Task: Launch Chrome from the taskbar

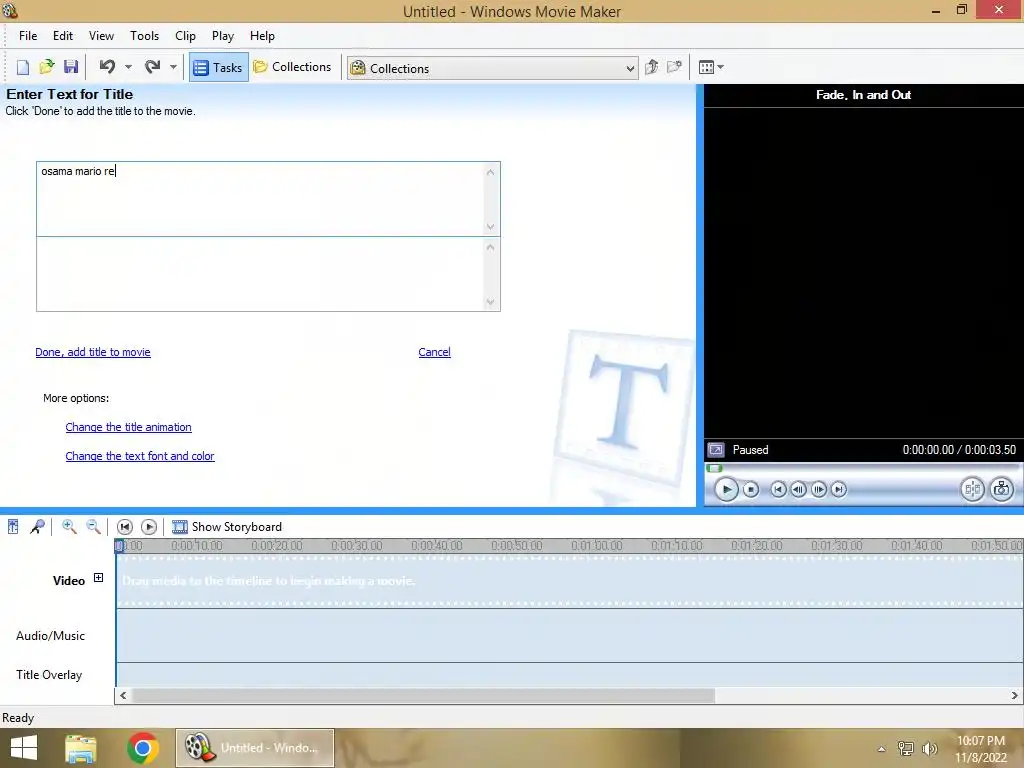Action: (142, 748)
